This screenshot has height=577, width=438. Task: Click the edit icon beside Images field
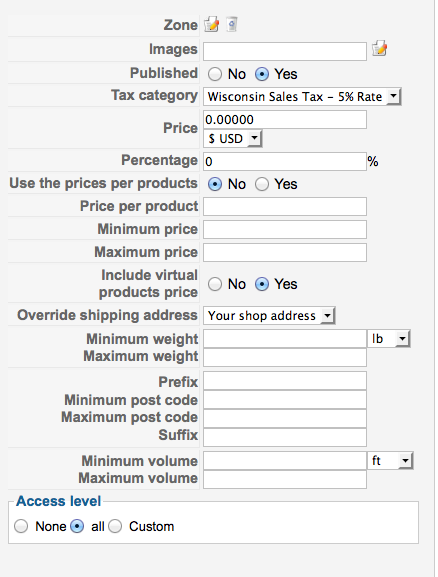pyautogui.click(x=379, y=49)
